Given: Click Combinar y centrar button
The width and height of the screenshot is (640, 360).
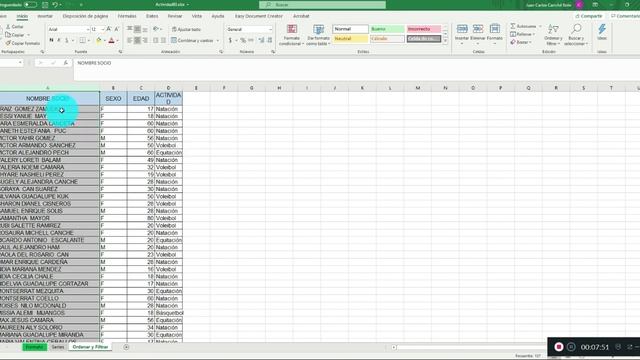Looking at the screenshot, I should pos(192,40).
